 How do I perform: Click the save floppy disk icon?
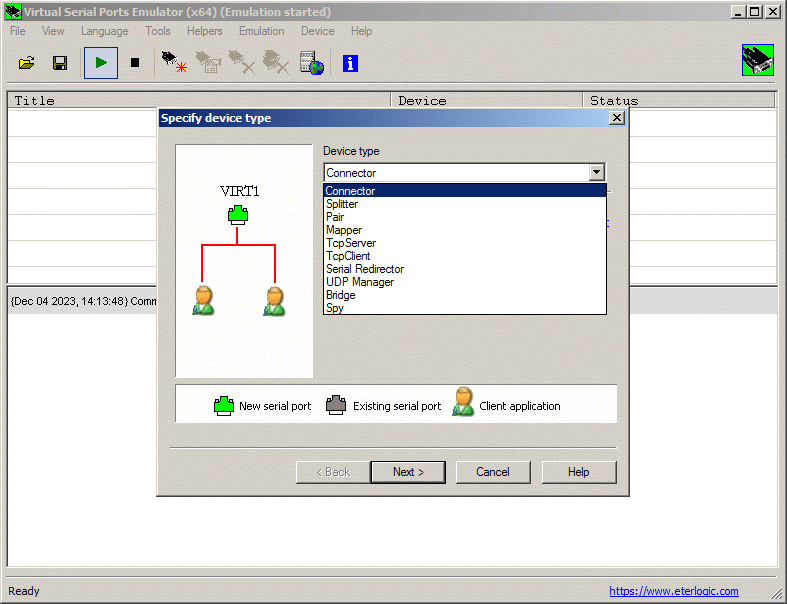coord(60,63)
